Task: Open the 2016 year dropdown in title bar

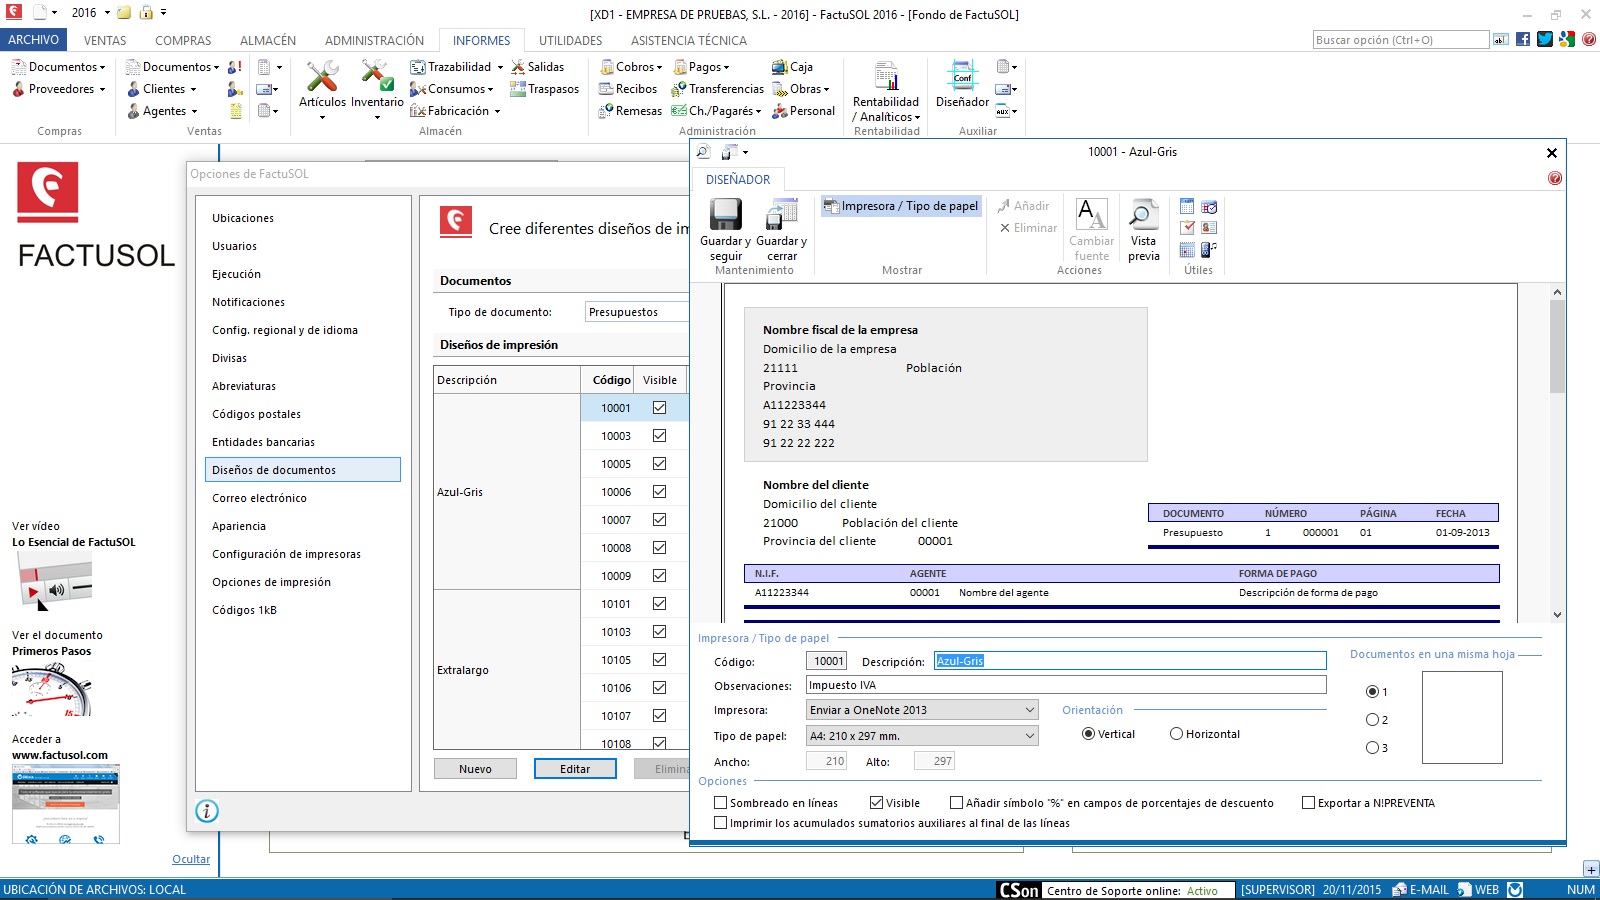Action: (x=107, y=13)
